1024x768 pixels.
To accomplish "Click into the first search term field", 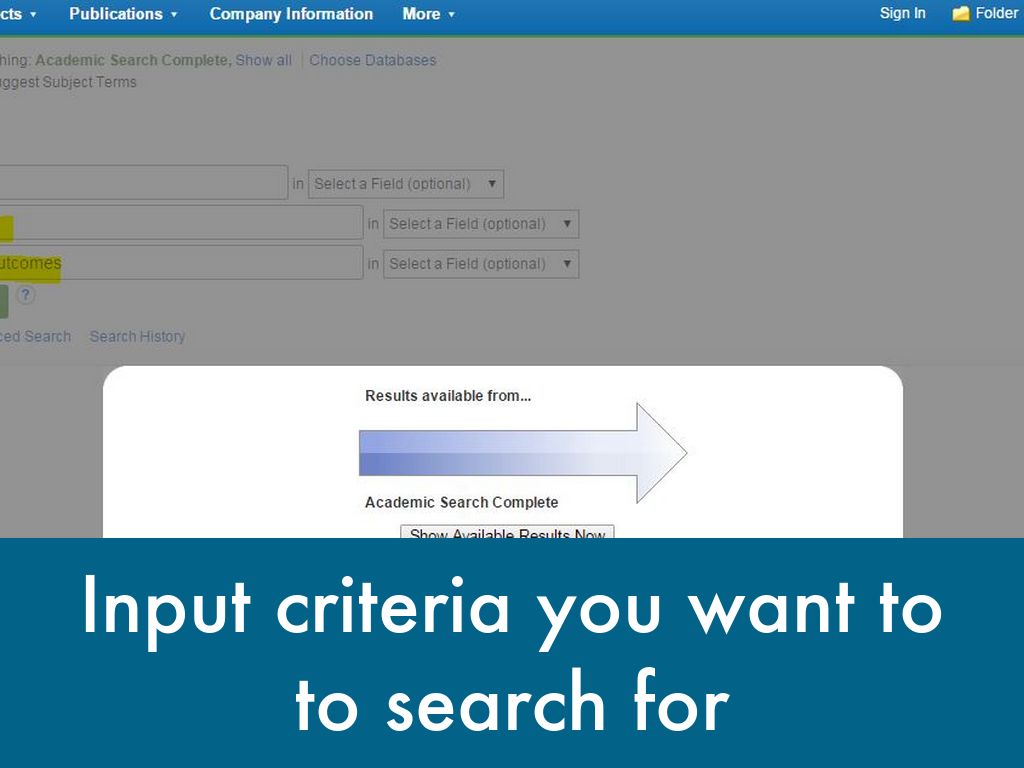I will 140,183.
